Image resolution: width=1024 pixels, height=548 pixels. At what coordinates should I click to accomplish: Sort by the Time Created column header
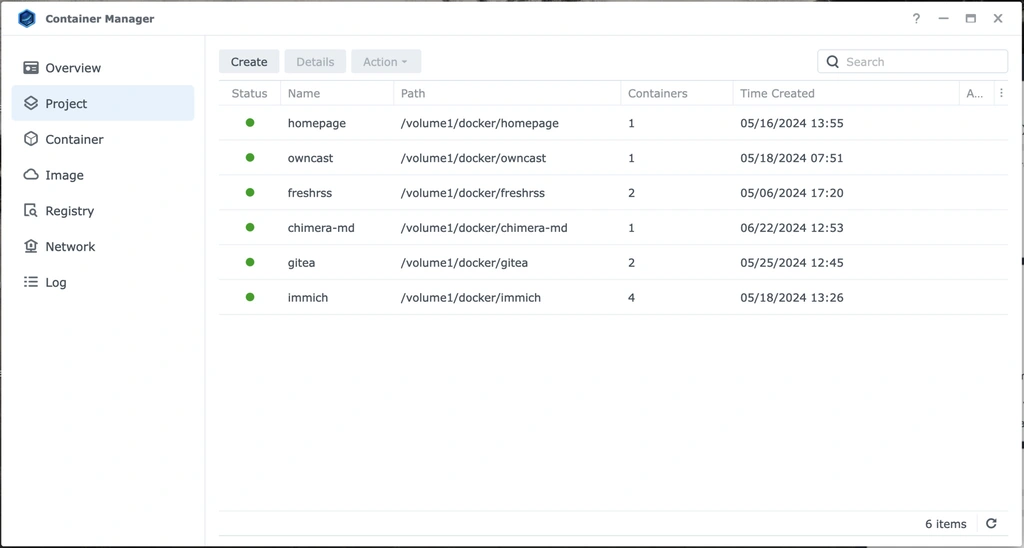(846, 93)
